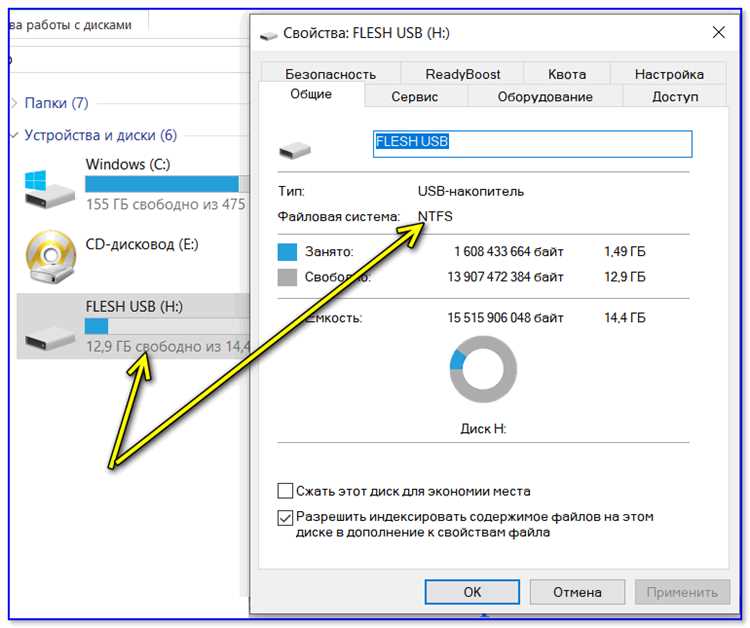The image size is (750, 628).
Task: Open the Оборудование tab
Action: [x=545, y=97]
